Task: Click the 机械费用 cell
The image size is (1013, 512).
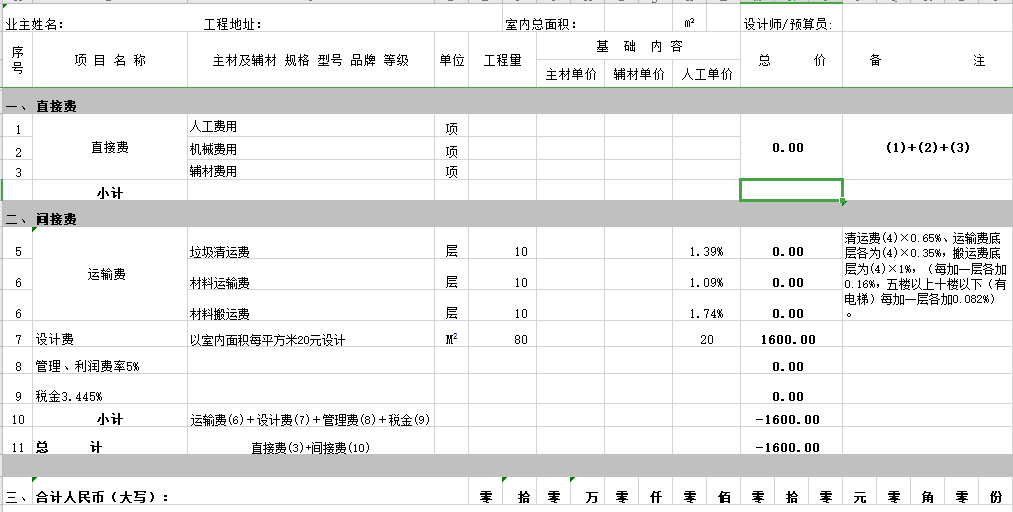Action: [310, 149]
